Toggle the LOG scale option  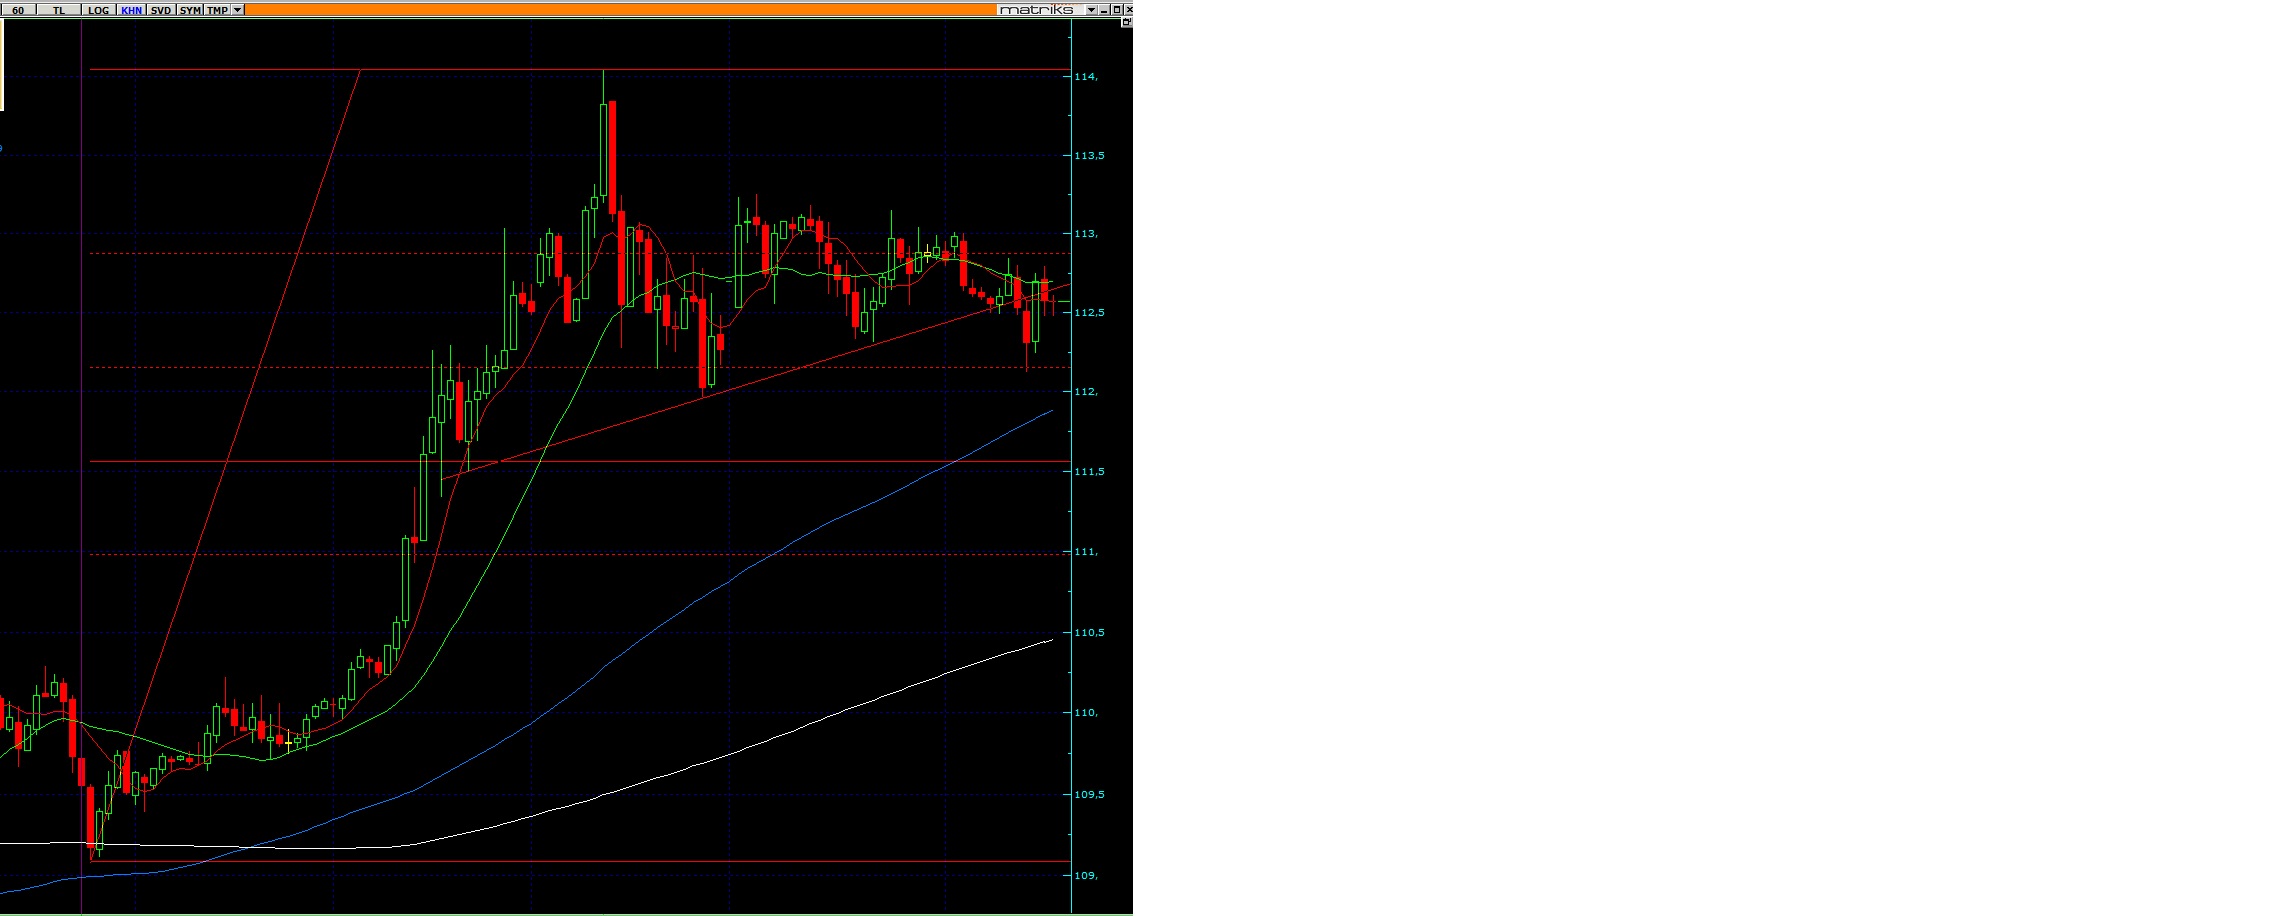pos(98,10)
